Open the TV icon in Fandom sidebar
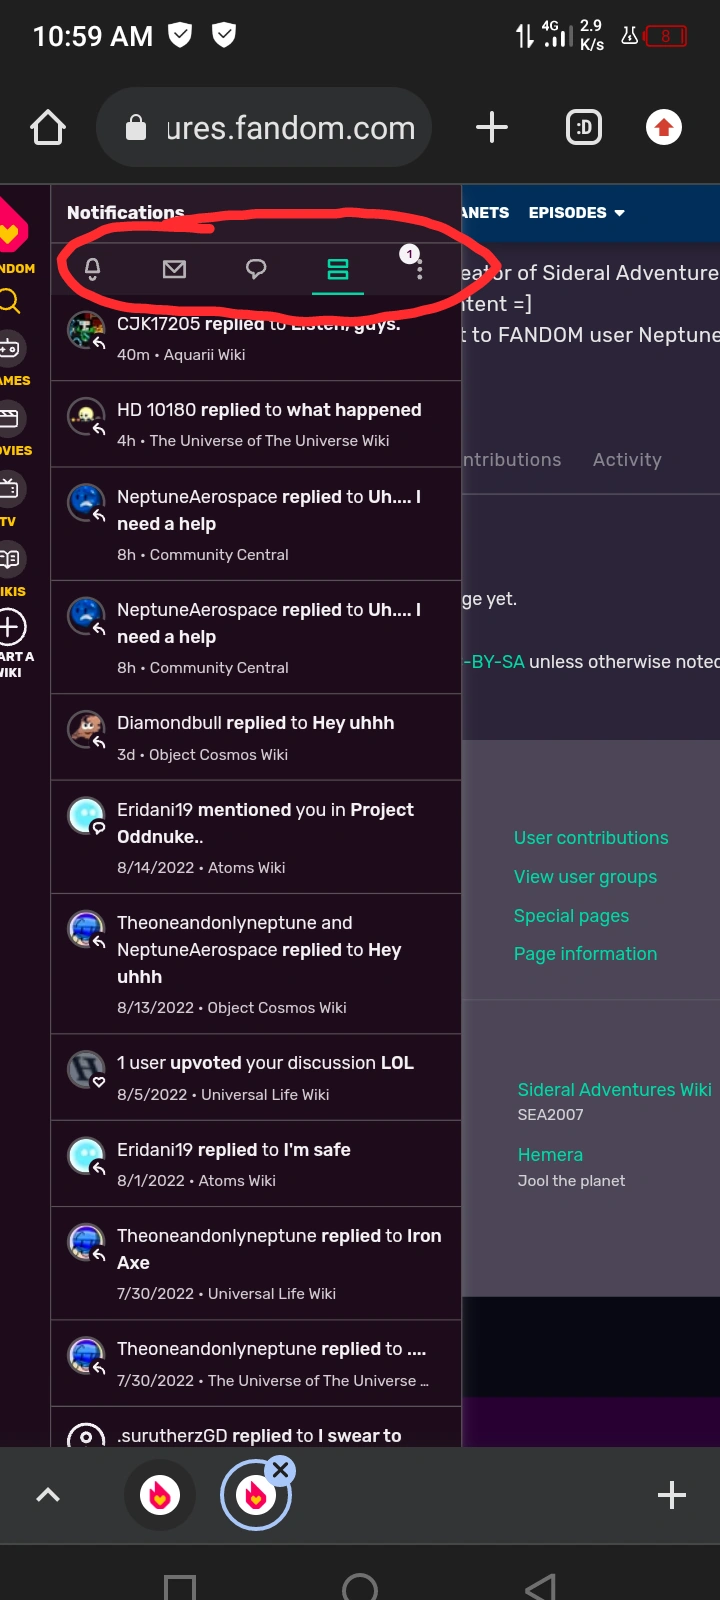This screenshot has width=720, height=1600. 10,489
